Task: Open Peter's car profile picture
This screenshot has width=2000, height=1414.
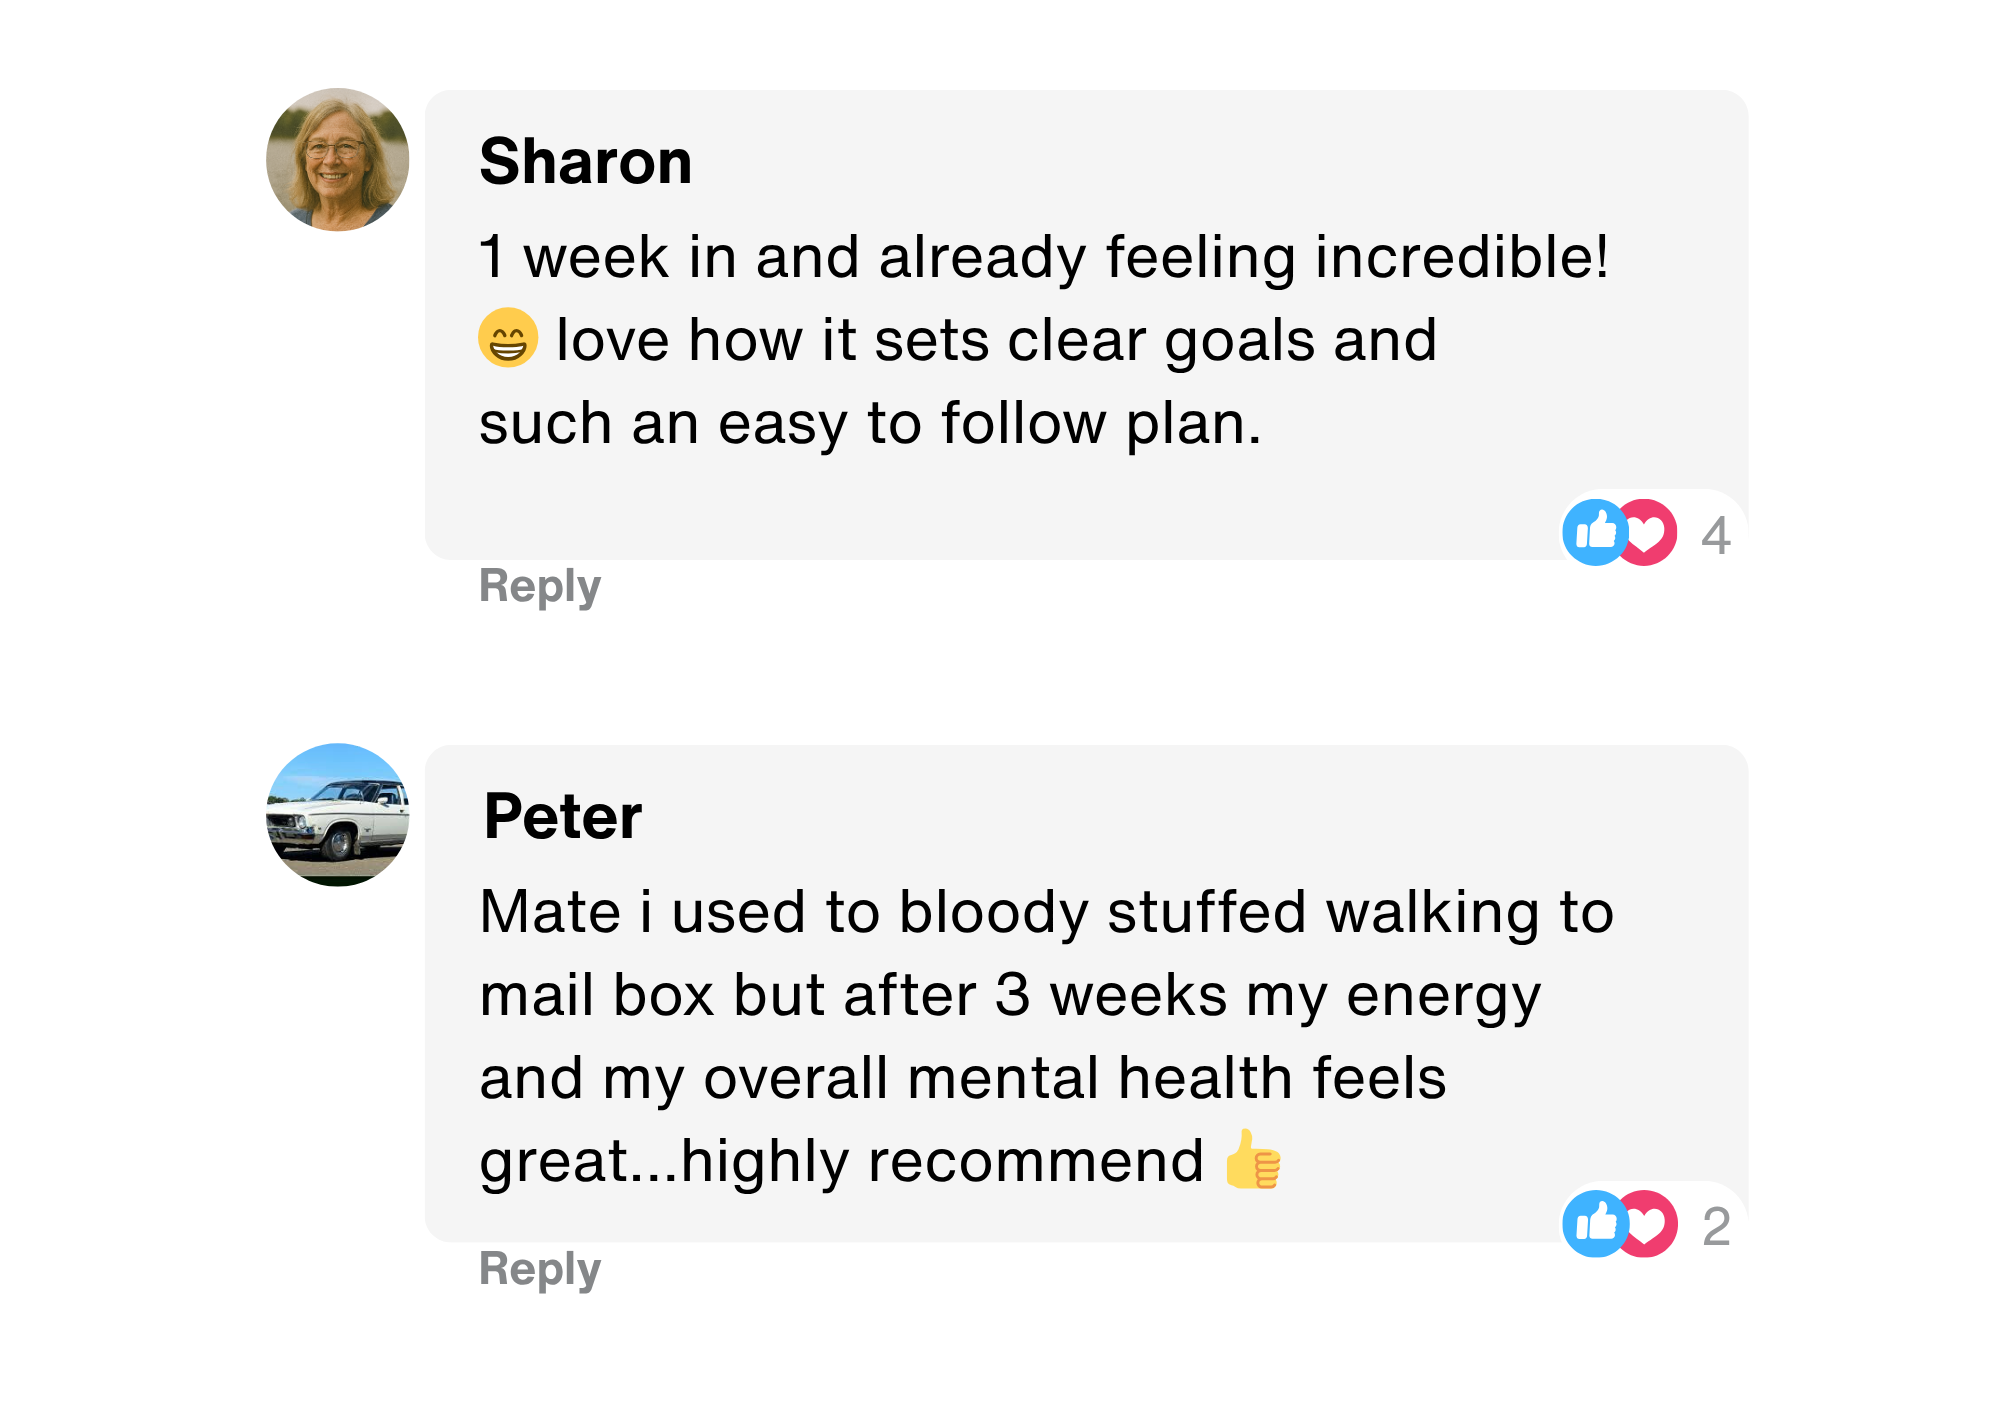Action: [x=338, y=815]
